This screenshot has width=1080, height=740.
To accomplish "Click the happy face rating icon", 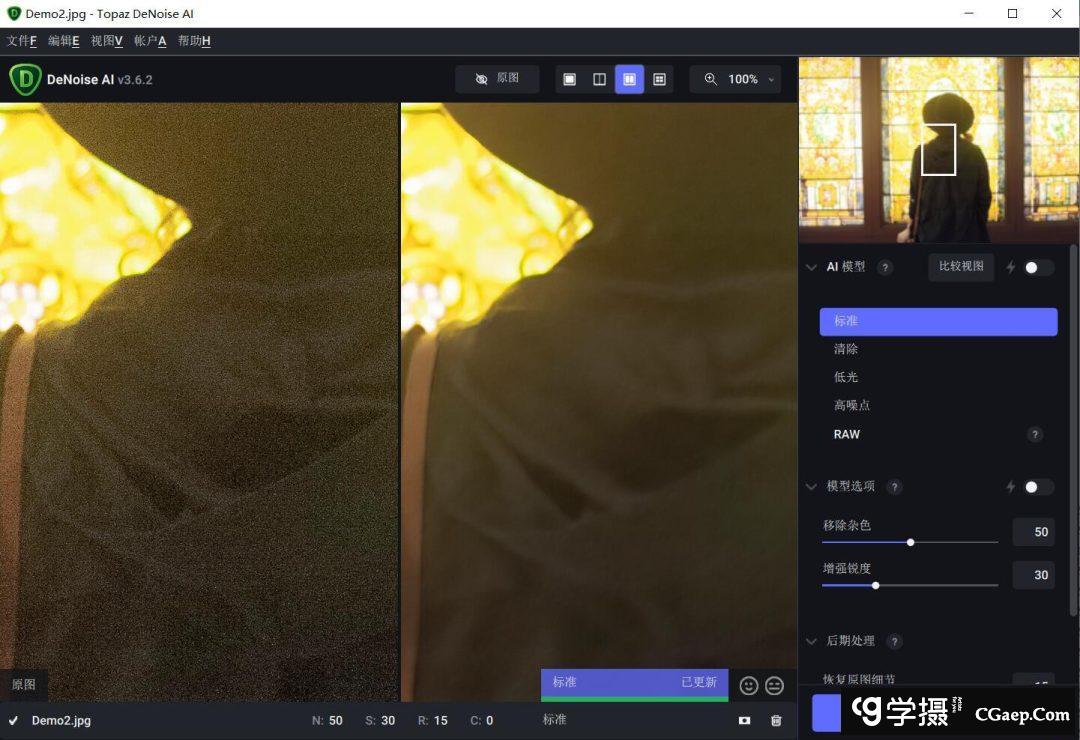I will tap(749, 685).
